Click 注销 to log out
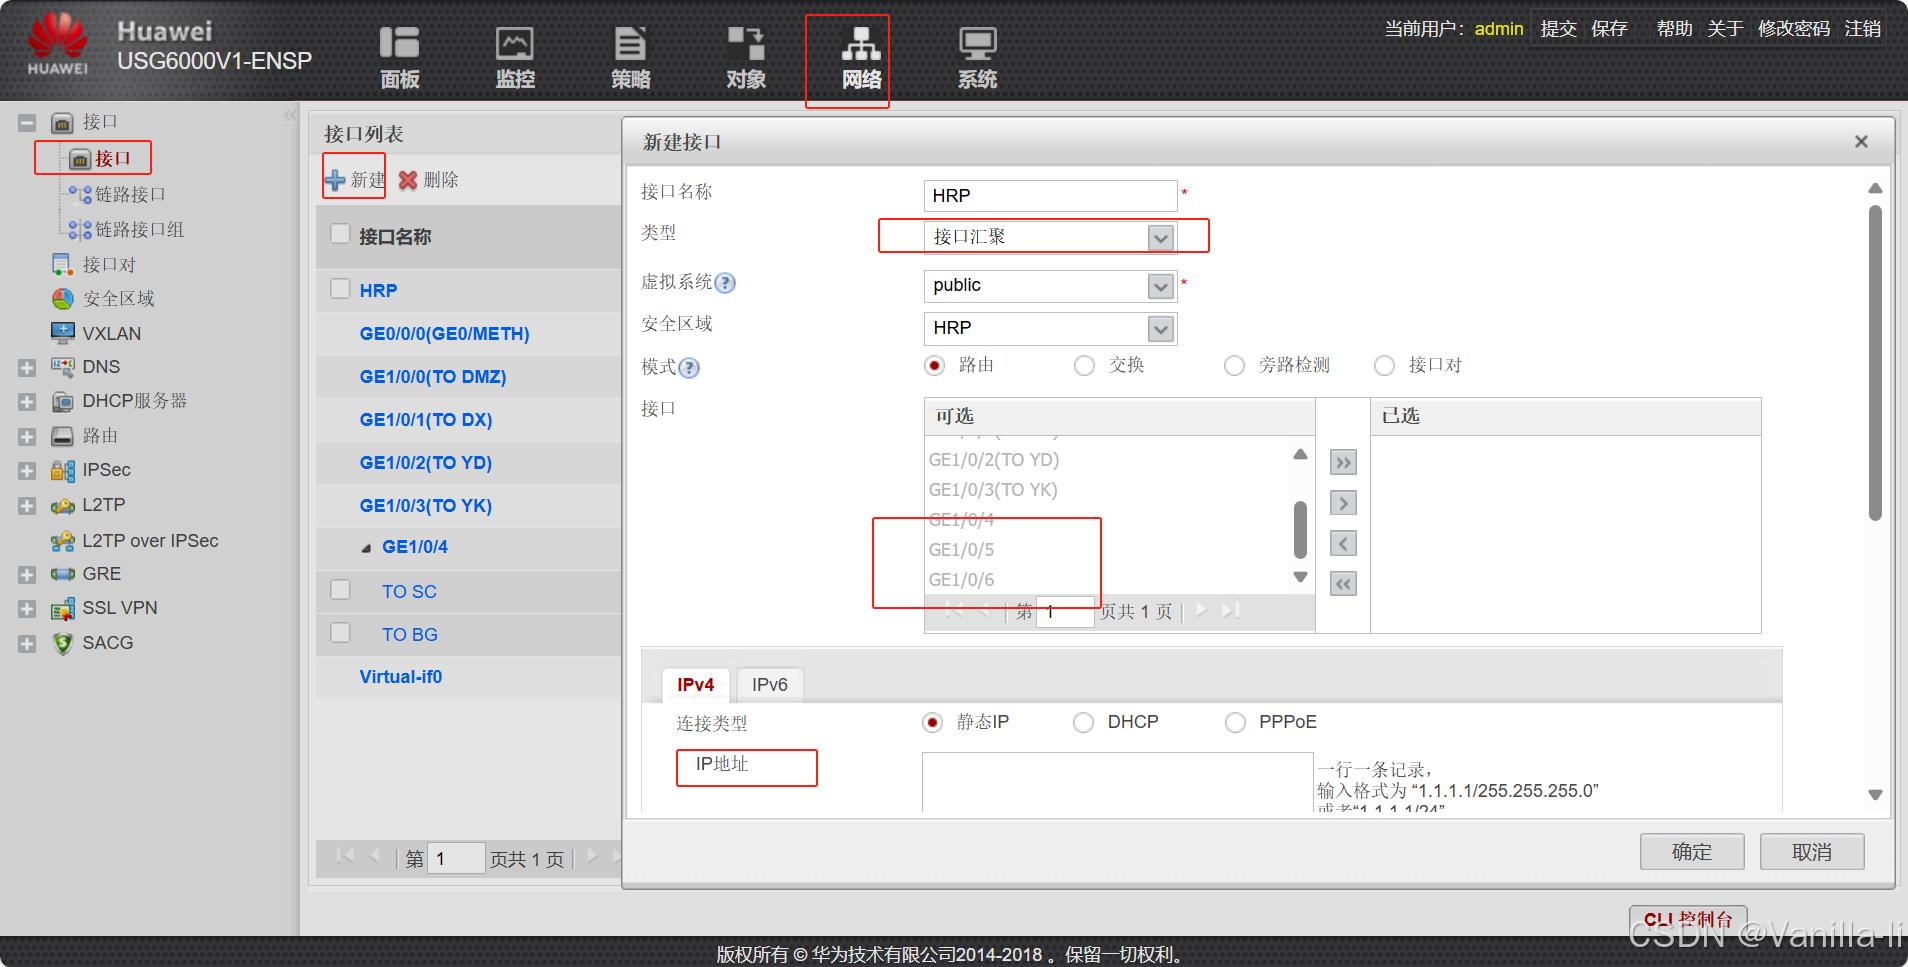 (1863, 29)
